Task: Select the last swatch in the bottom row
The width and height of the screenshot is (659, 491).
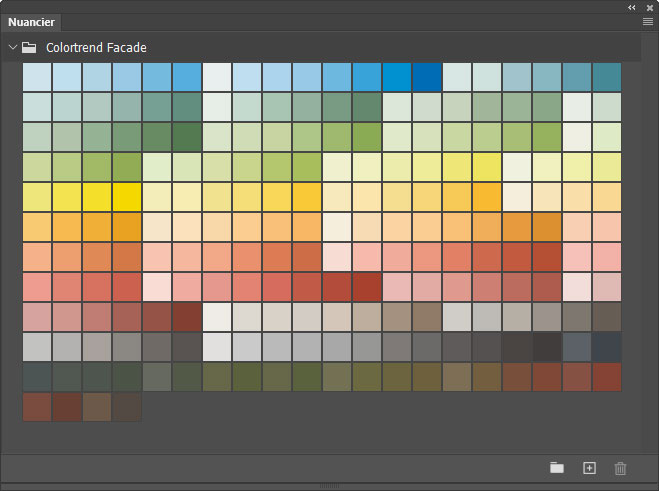Action: tap(127, 407)
